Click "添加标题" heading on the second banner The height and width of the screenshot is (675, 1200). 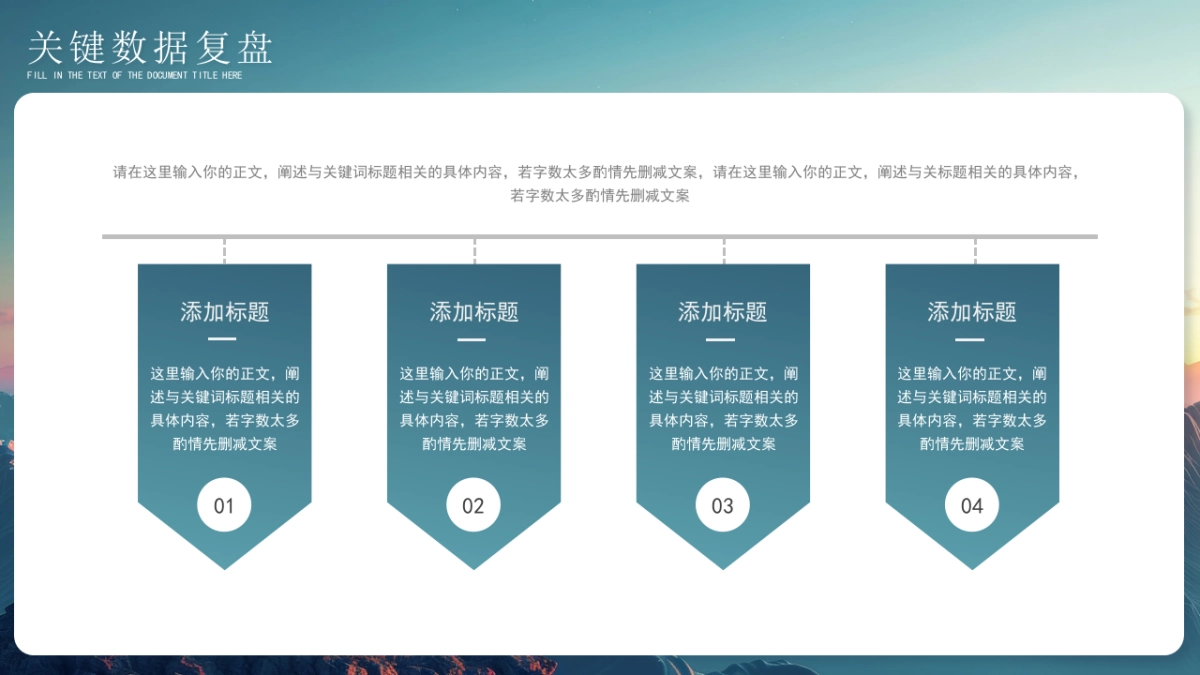(473, 312)
